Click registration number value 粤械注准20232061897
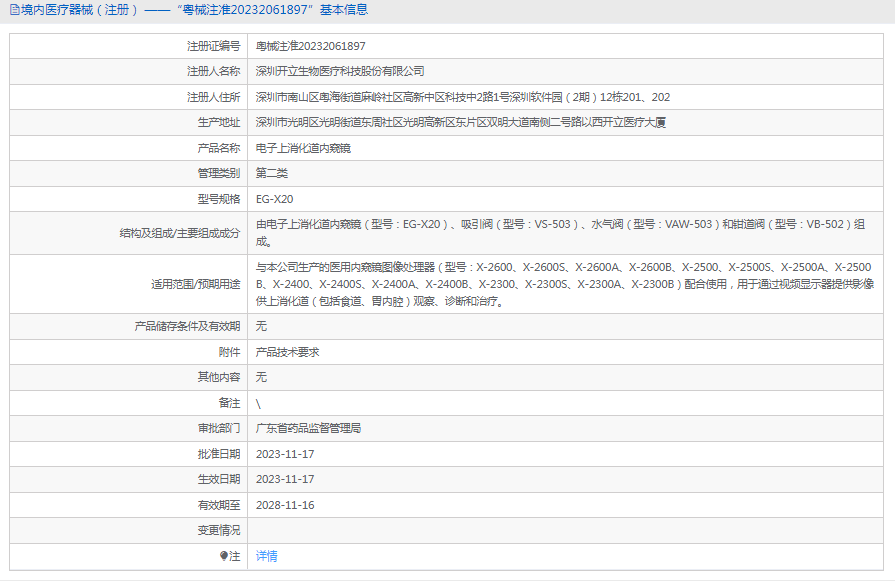This screenshot has height=581, width=895. (x=311, y=46)
